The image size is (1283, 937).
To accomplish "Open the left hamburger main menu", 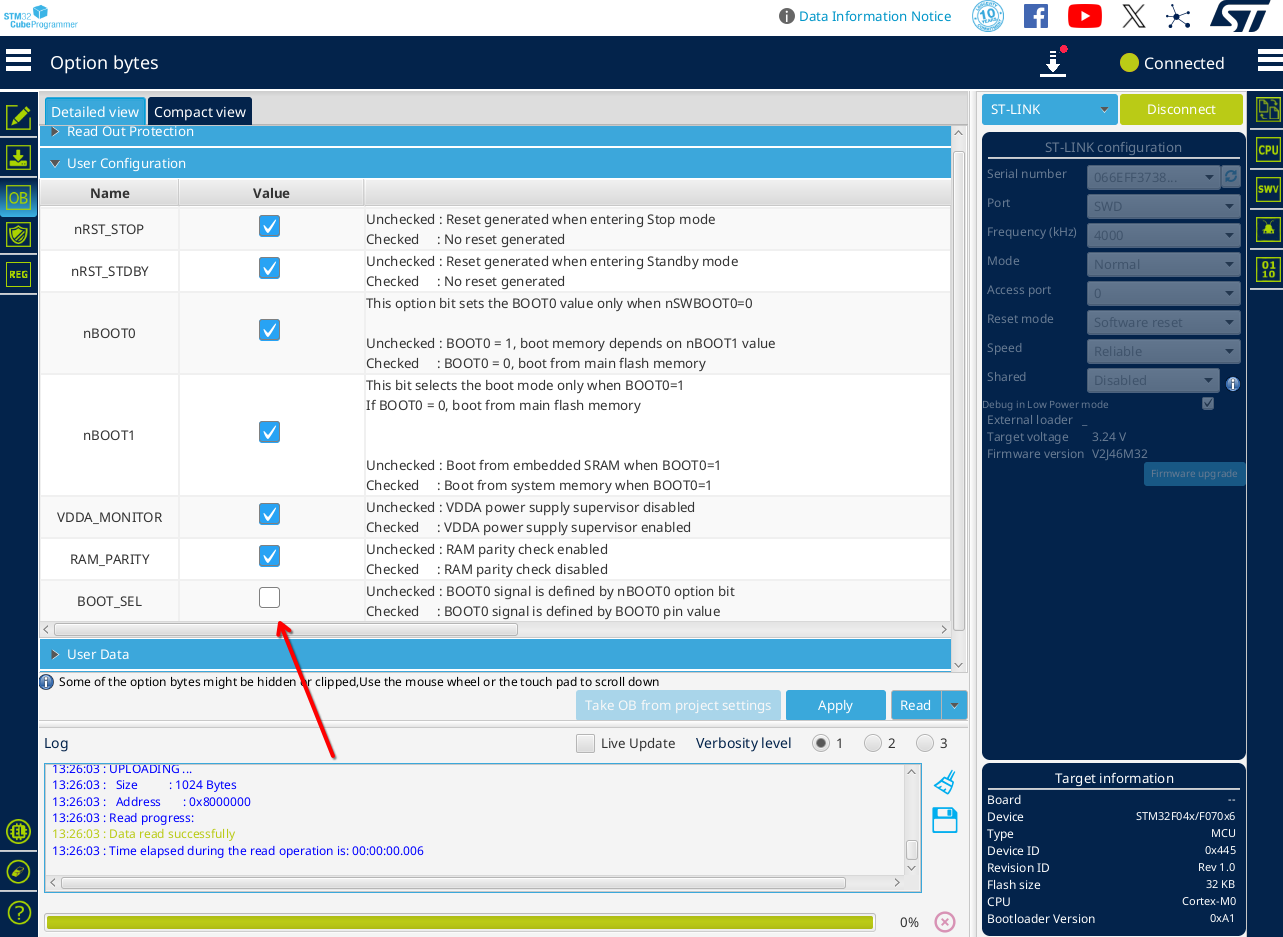I will 18,62.
